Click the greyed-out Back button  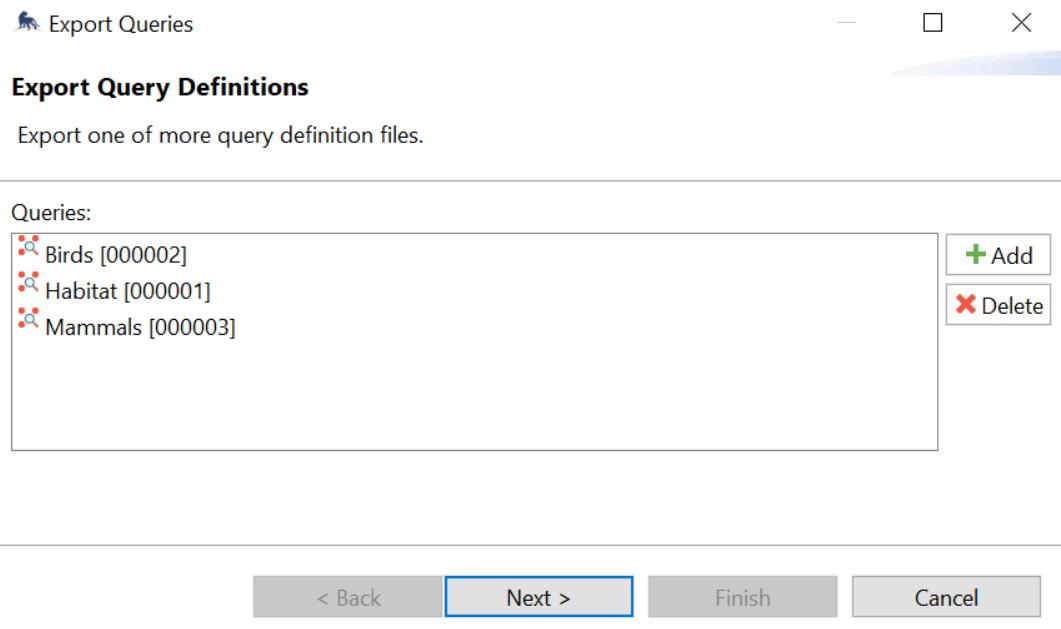[348, 598]
